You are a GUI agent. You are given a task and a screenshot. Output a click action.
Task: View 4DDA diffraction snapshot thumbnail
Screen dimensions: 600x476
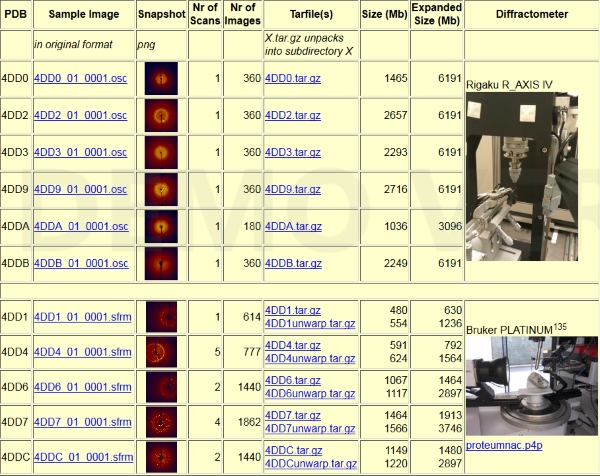coord(161,227)
